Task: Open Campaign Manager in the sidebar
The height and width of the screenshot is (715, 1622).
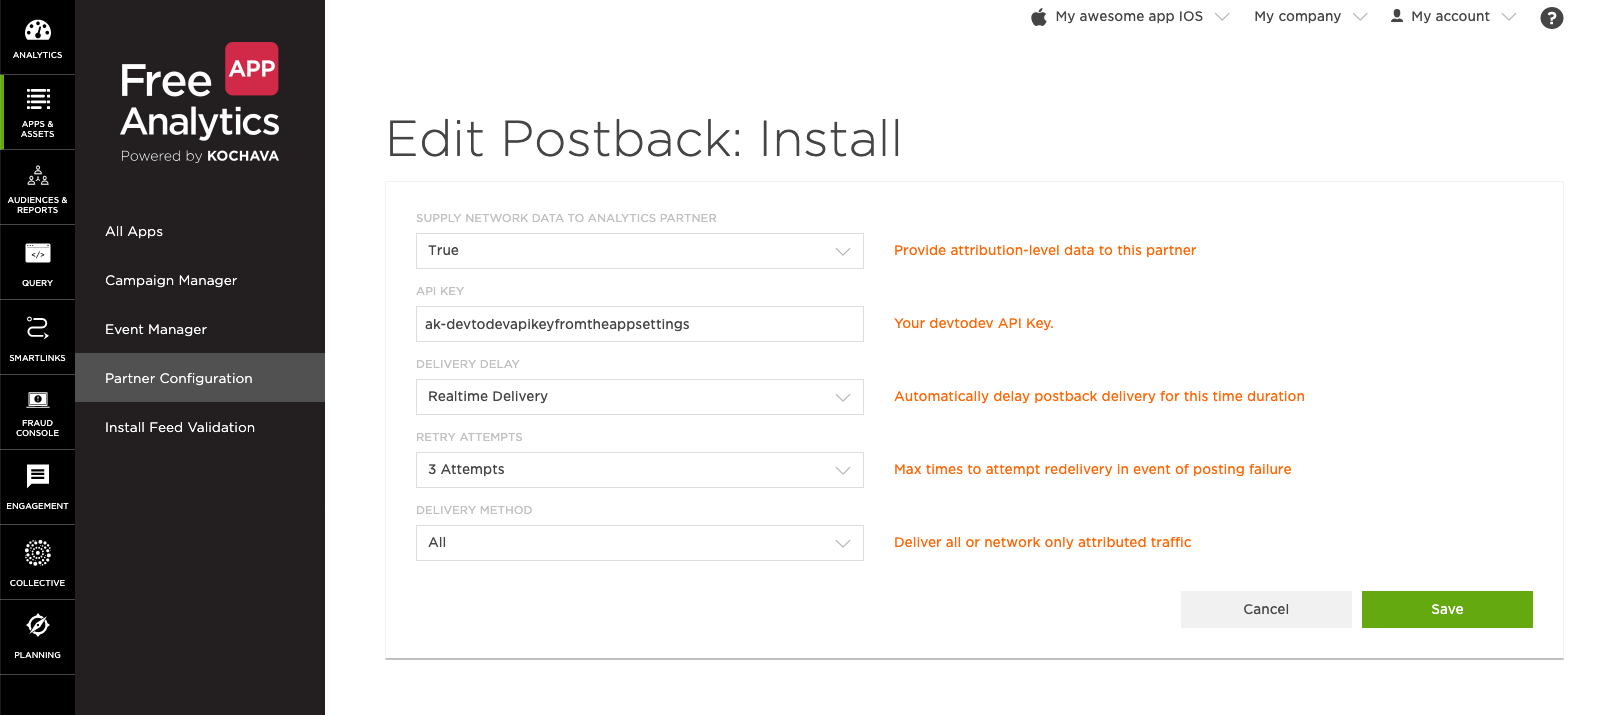Action: (171, 281)
